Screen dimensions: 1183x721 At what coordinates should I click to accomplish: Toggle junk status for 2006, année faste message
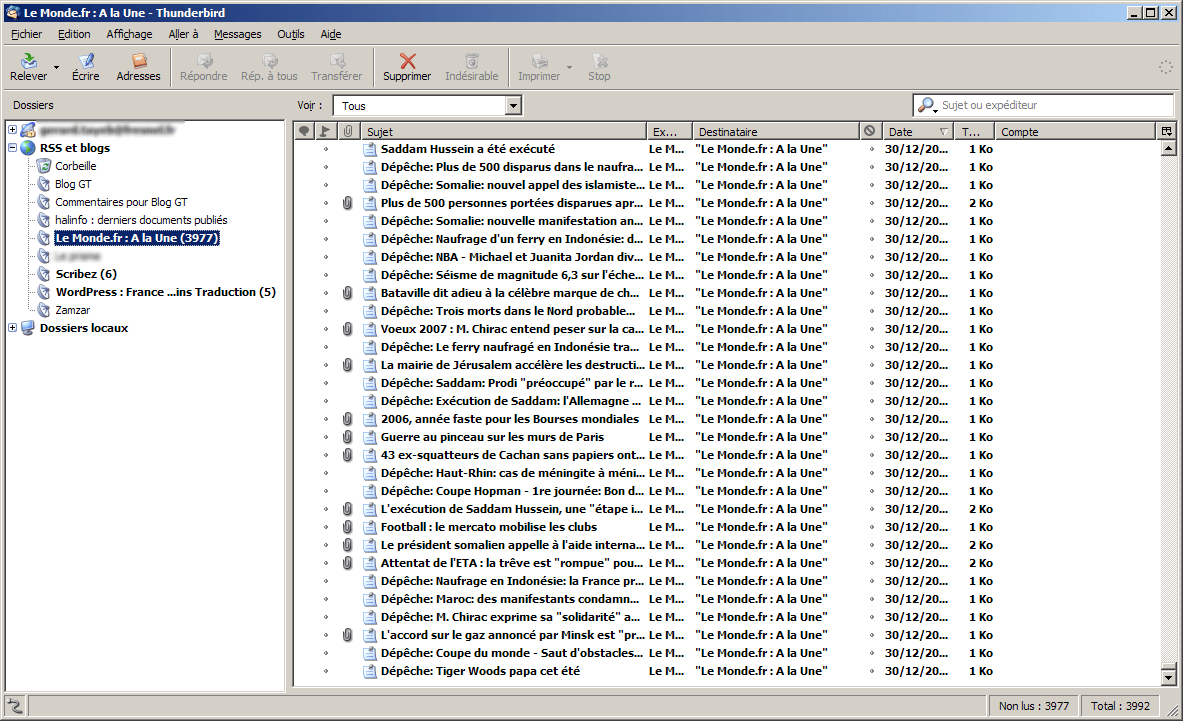point(871,419)
